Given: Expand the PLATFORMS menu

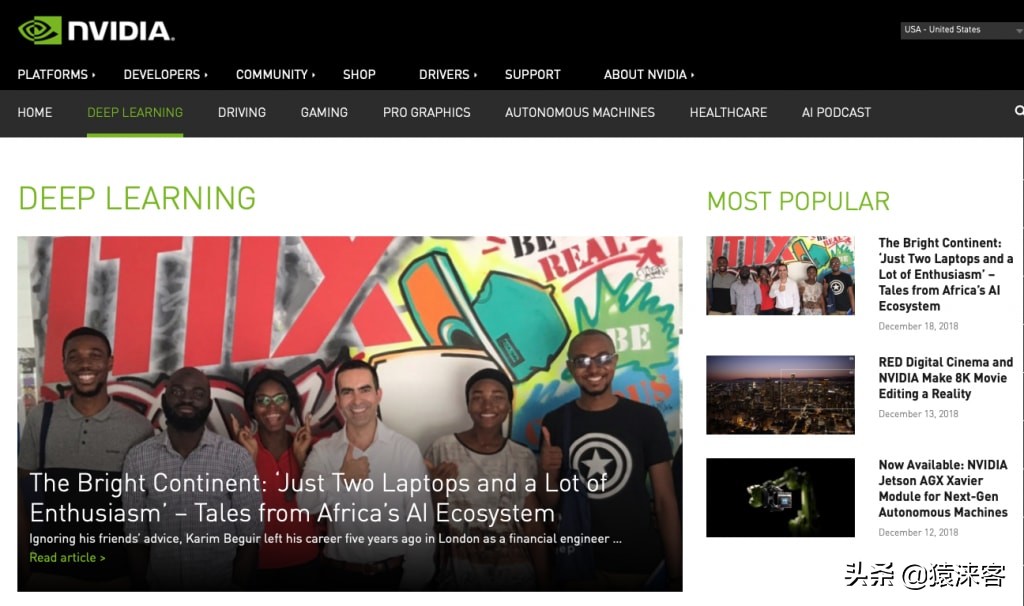Looking at the screenshot, I should (x=56, y=74).
